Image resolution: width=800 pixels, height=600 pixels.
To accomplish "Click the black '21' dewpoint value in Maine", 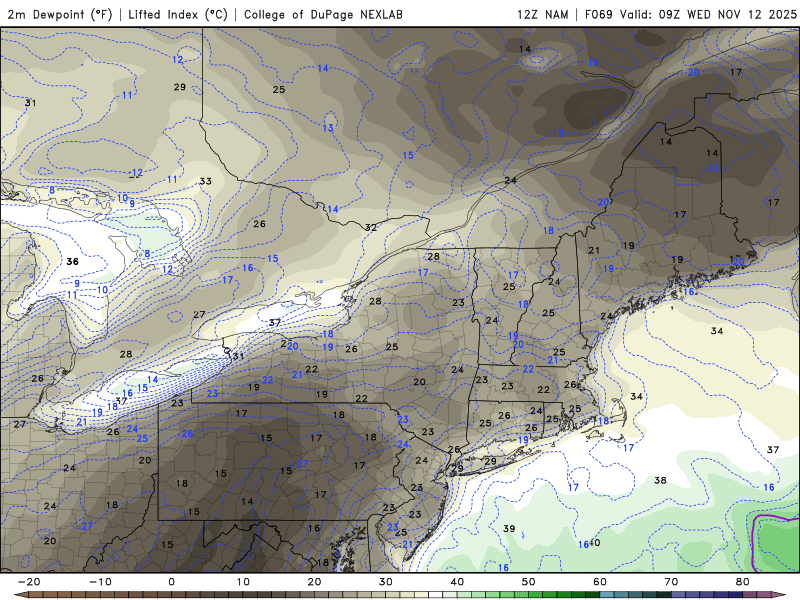I will pos(594,250).
